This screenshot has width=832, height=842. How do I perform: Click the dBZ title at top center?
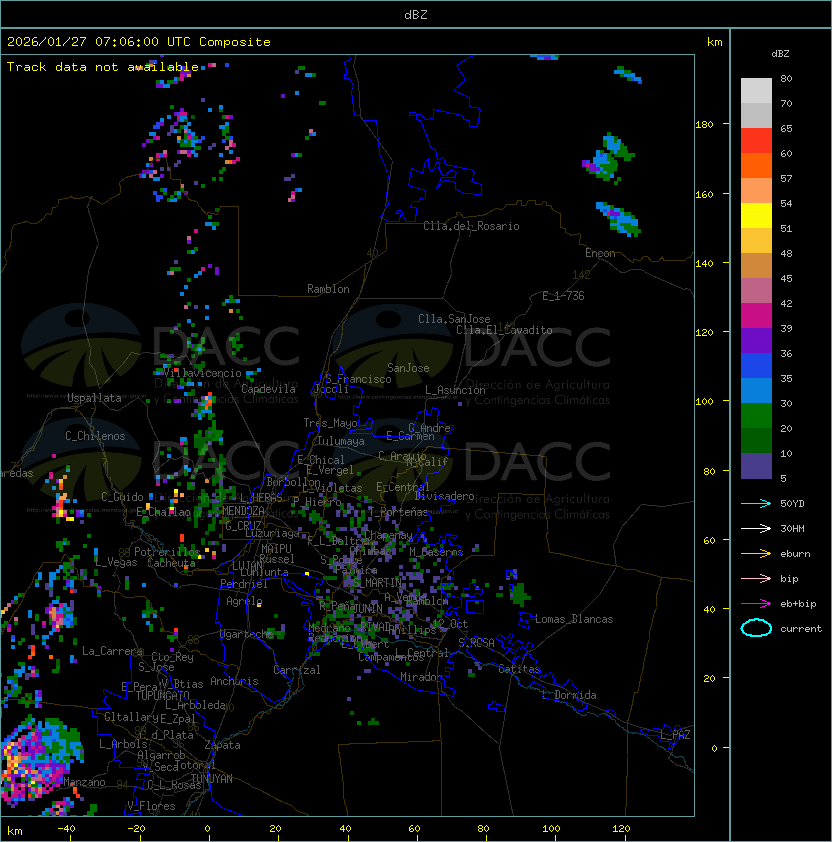point(416,14)
